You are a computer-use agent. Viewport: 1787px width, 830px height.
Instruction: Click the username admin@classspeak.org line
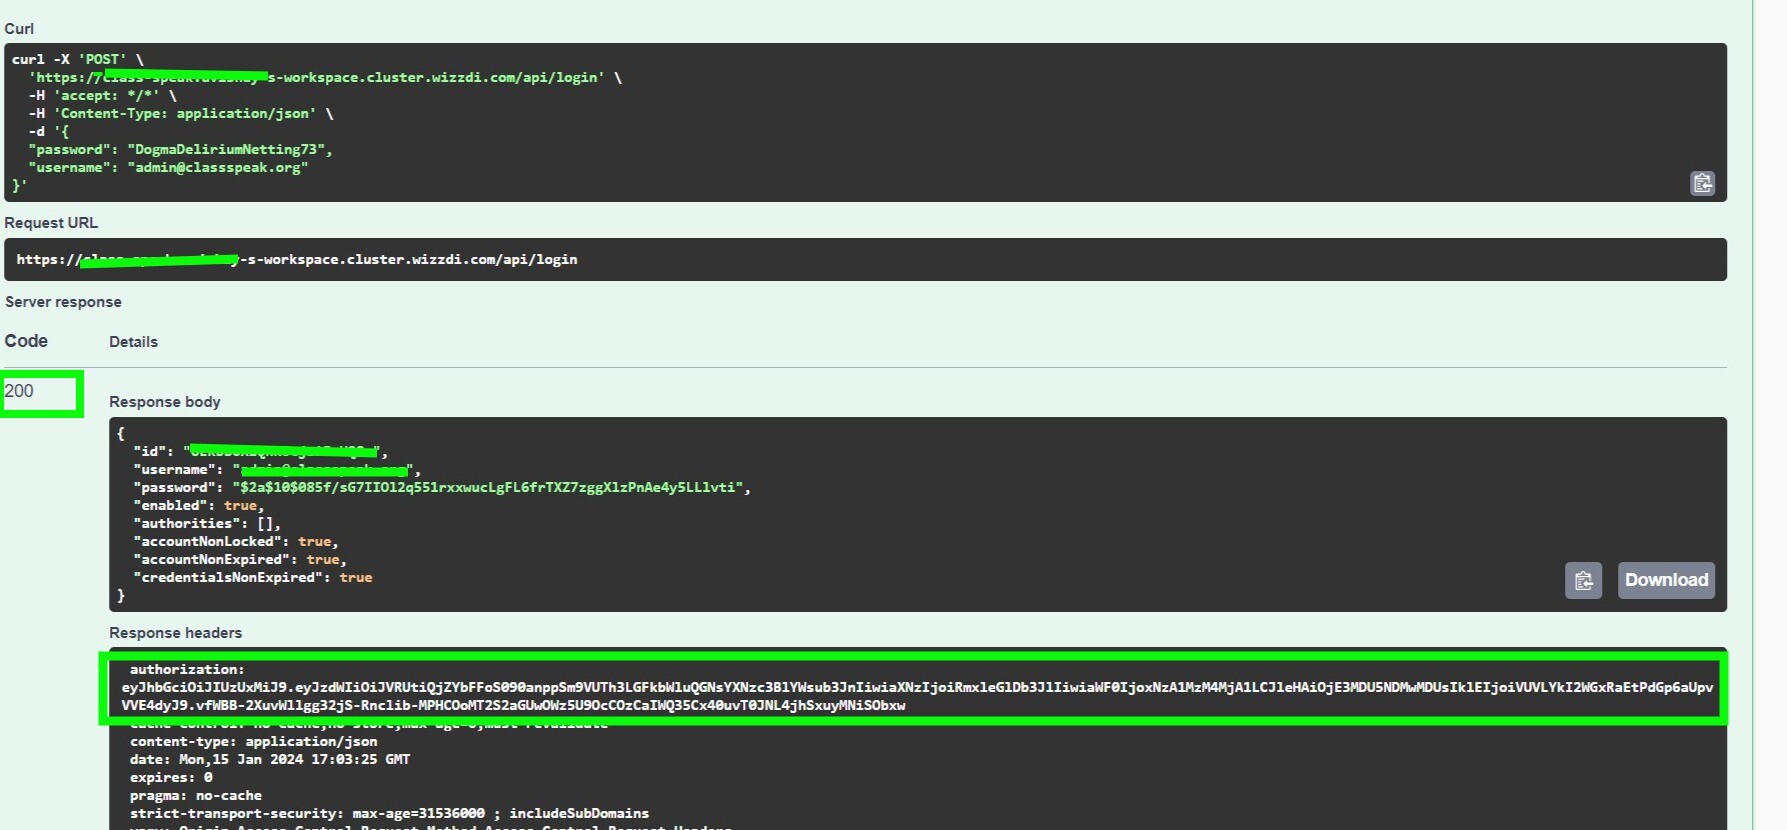point(168,167)
